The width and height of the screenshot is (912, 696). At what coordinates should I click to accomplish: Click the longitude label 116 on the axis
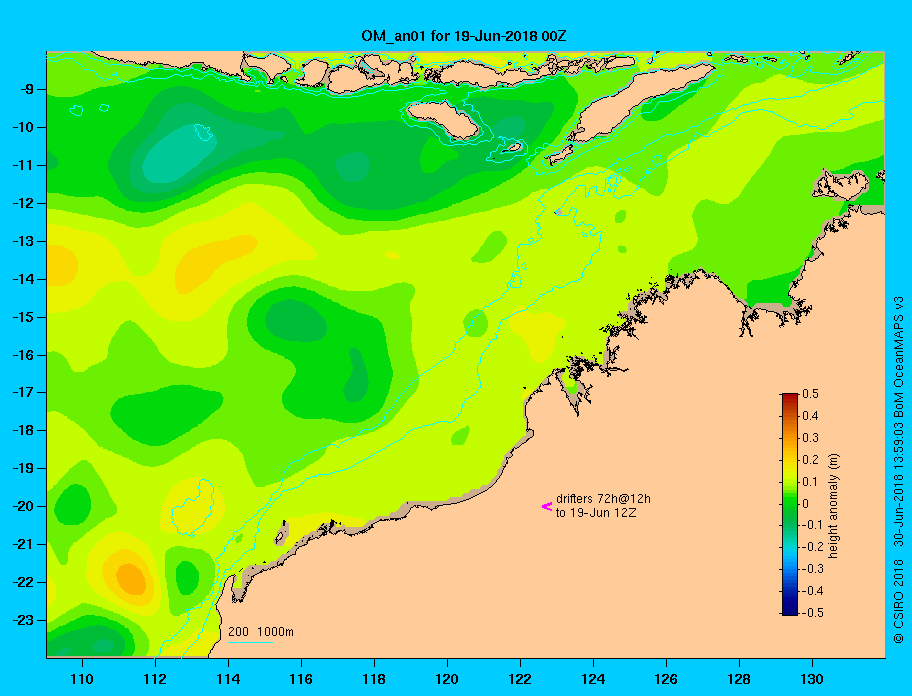[x=301, y=679]
